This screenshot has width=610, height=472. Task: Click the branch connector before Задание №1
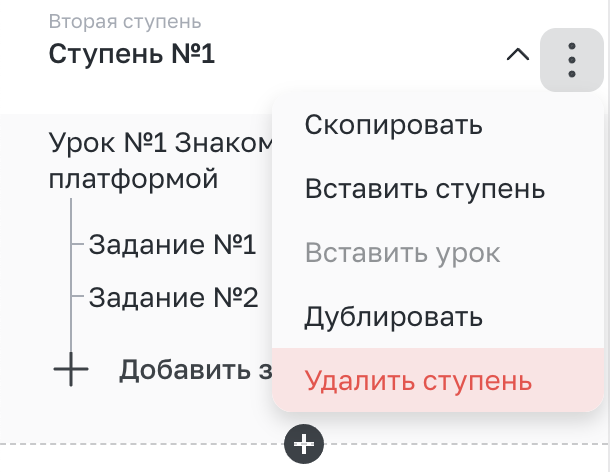click(x=77, y=244)
